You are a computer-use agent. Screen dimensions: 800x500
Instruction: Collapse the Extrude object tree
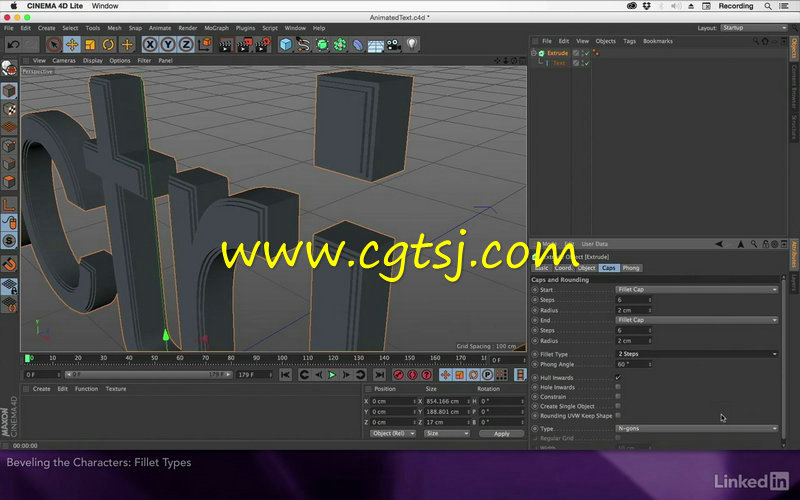click(x=534, y=53)
